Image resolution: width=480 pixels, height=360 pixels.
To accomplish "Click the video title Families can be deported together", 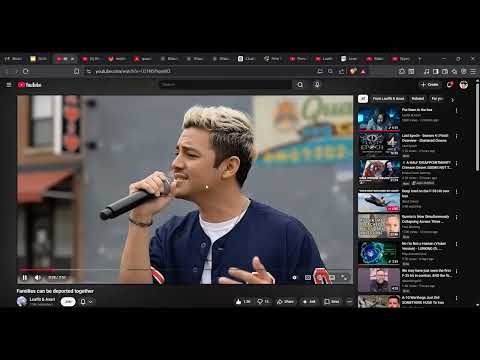I will click(x=55, y=291).
